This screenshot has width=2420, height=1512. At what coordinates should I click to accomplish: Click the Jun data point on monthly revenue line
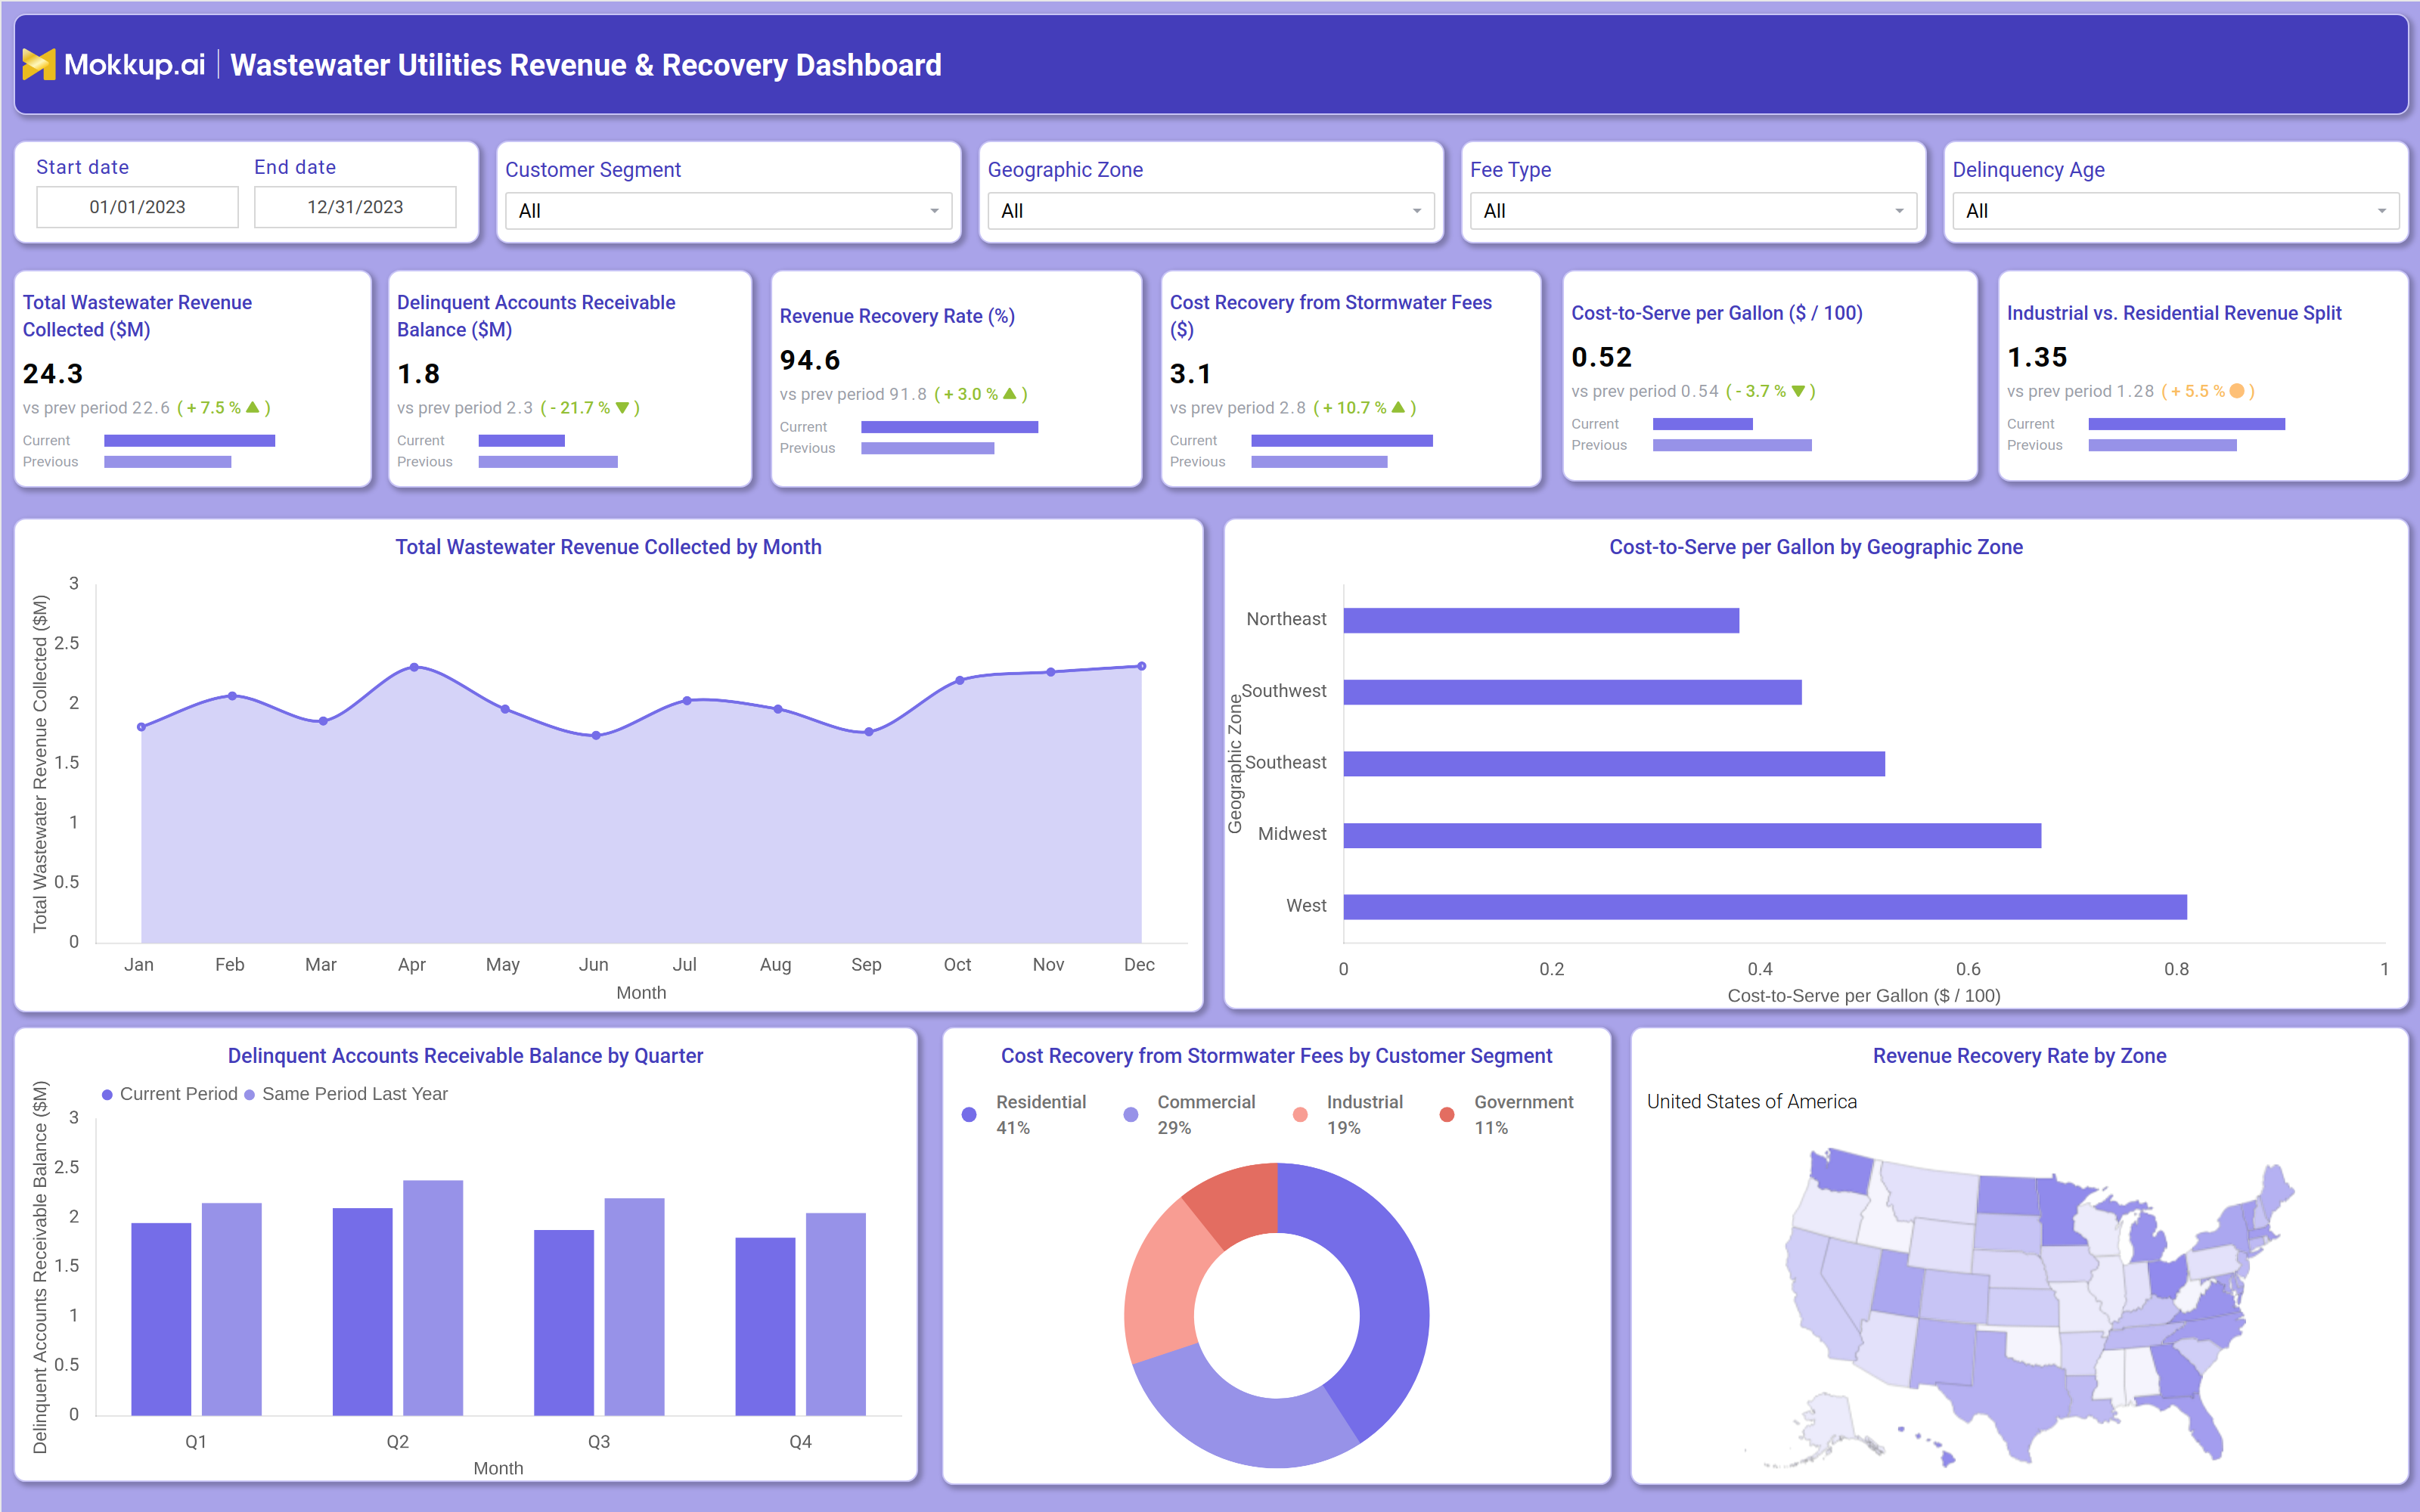click(x=596, y=735)
